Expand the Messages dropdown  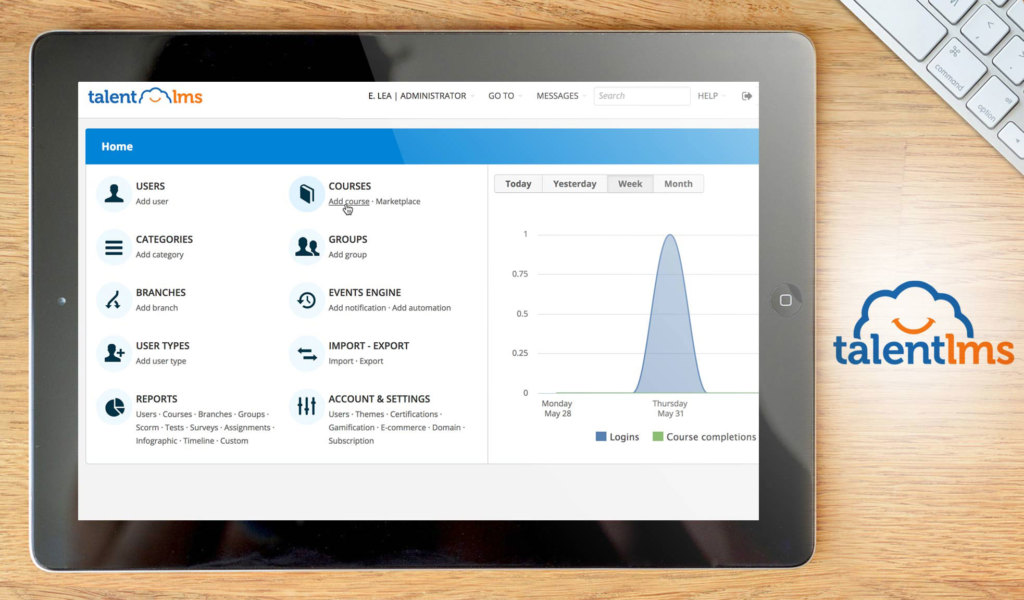click(x=559, y=96)
